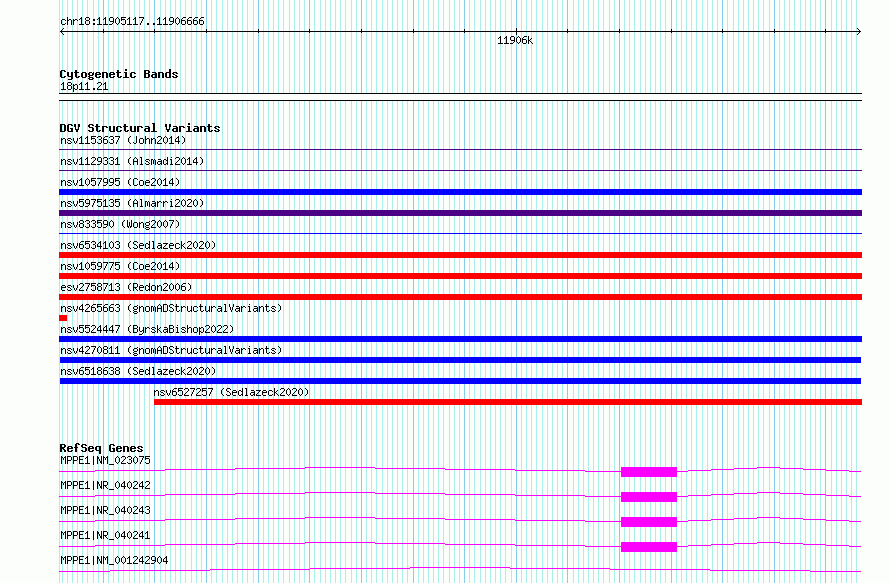
Task: Open variant nsv5975135 (Almarri2020) label
Action: (132, 203)
